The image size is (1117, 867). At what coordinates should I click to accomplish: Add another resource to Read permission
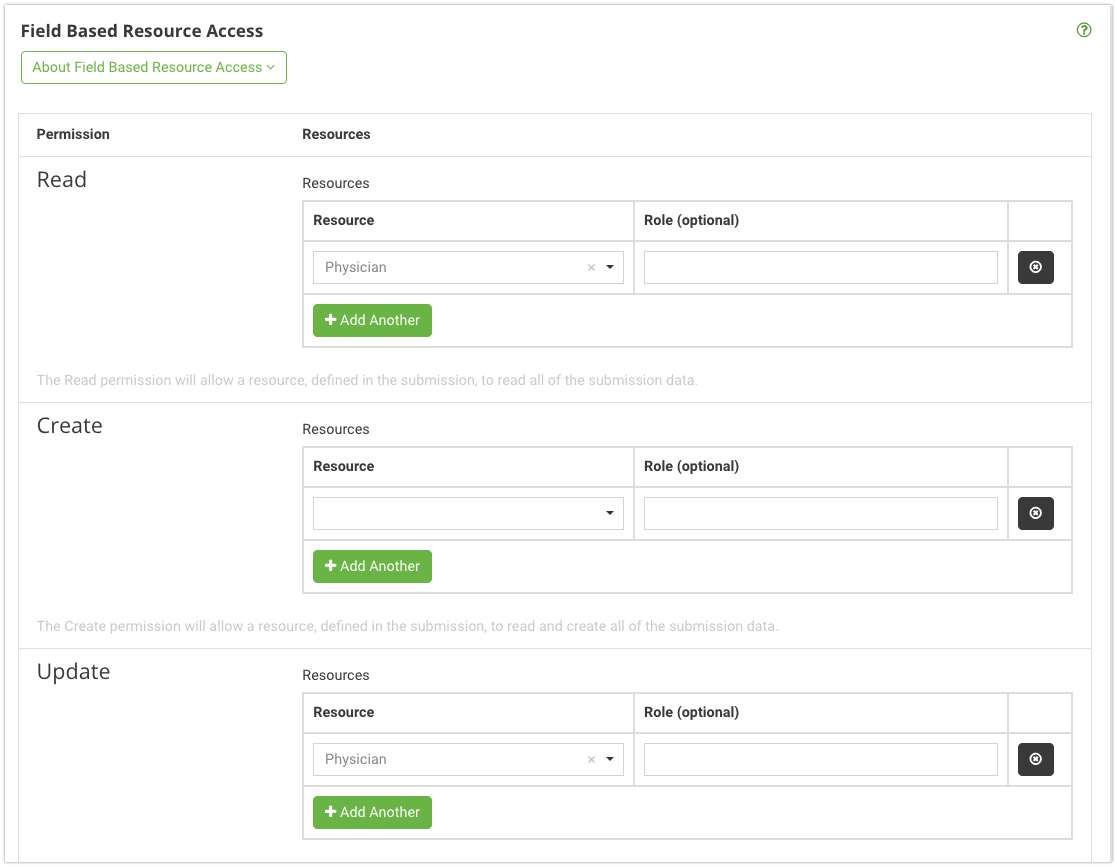pyautogui.click(x=372, y=320)
